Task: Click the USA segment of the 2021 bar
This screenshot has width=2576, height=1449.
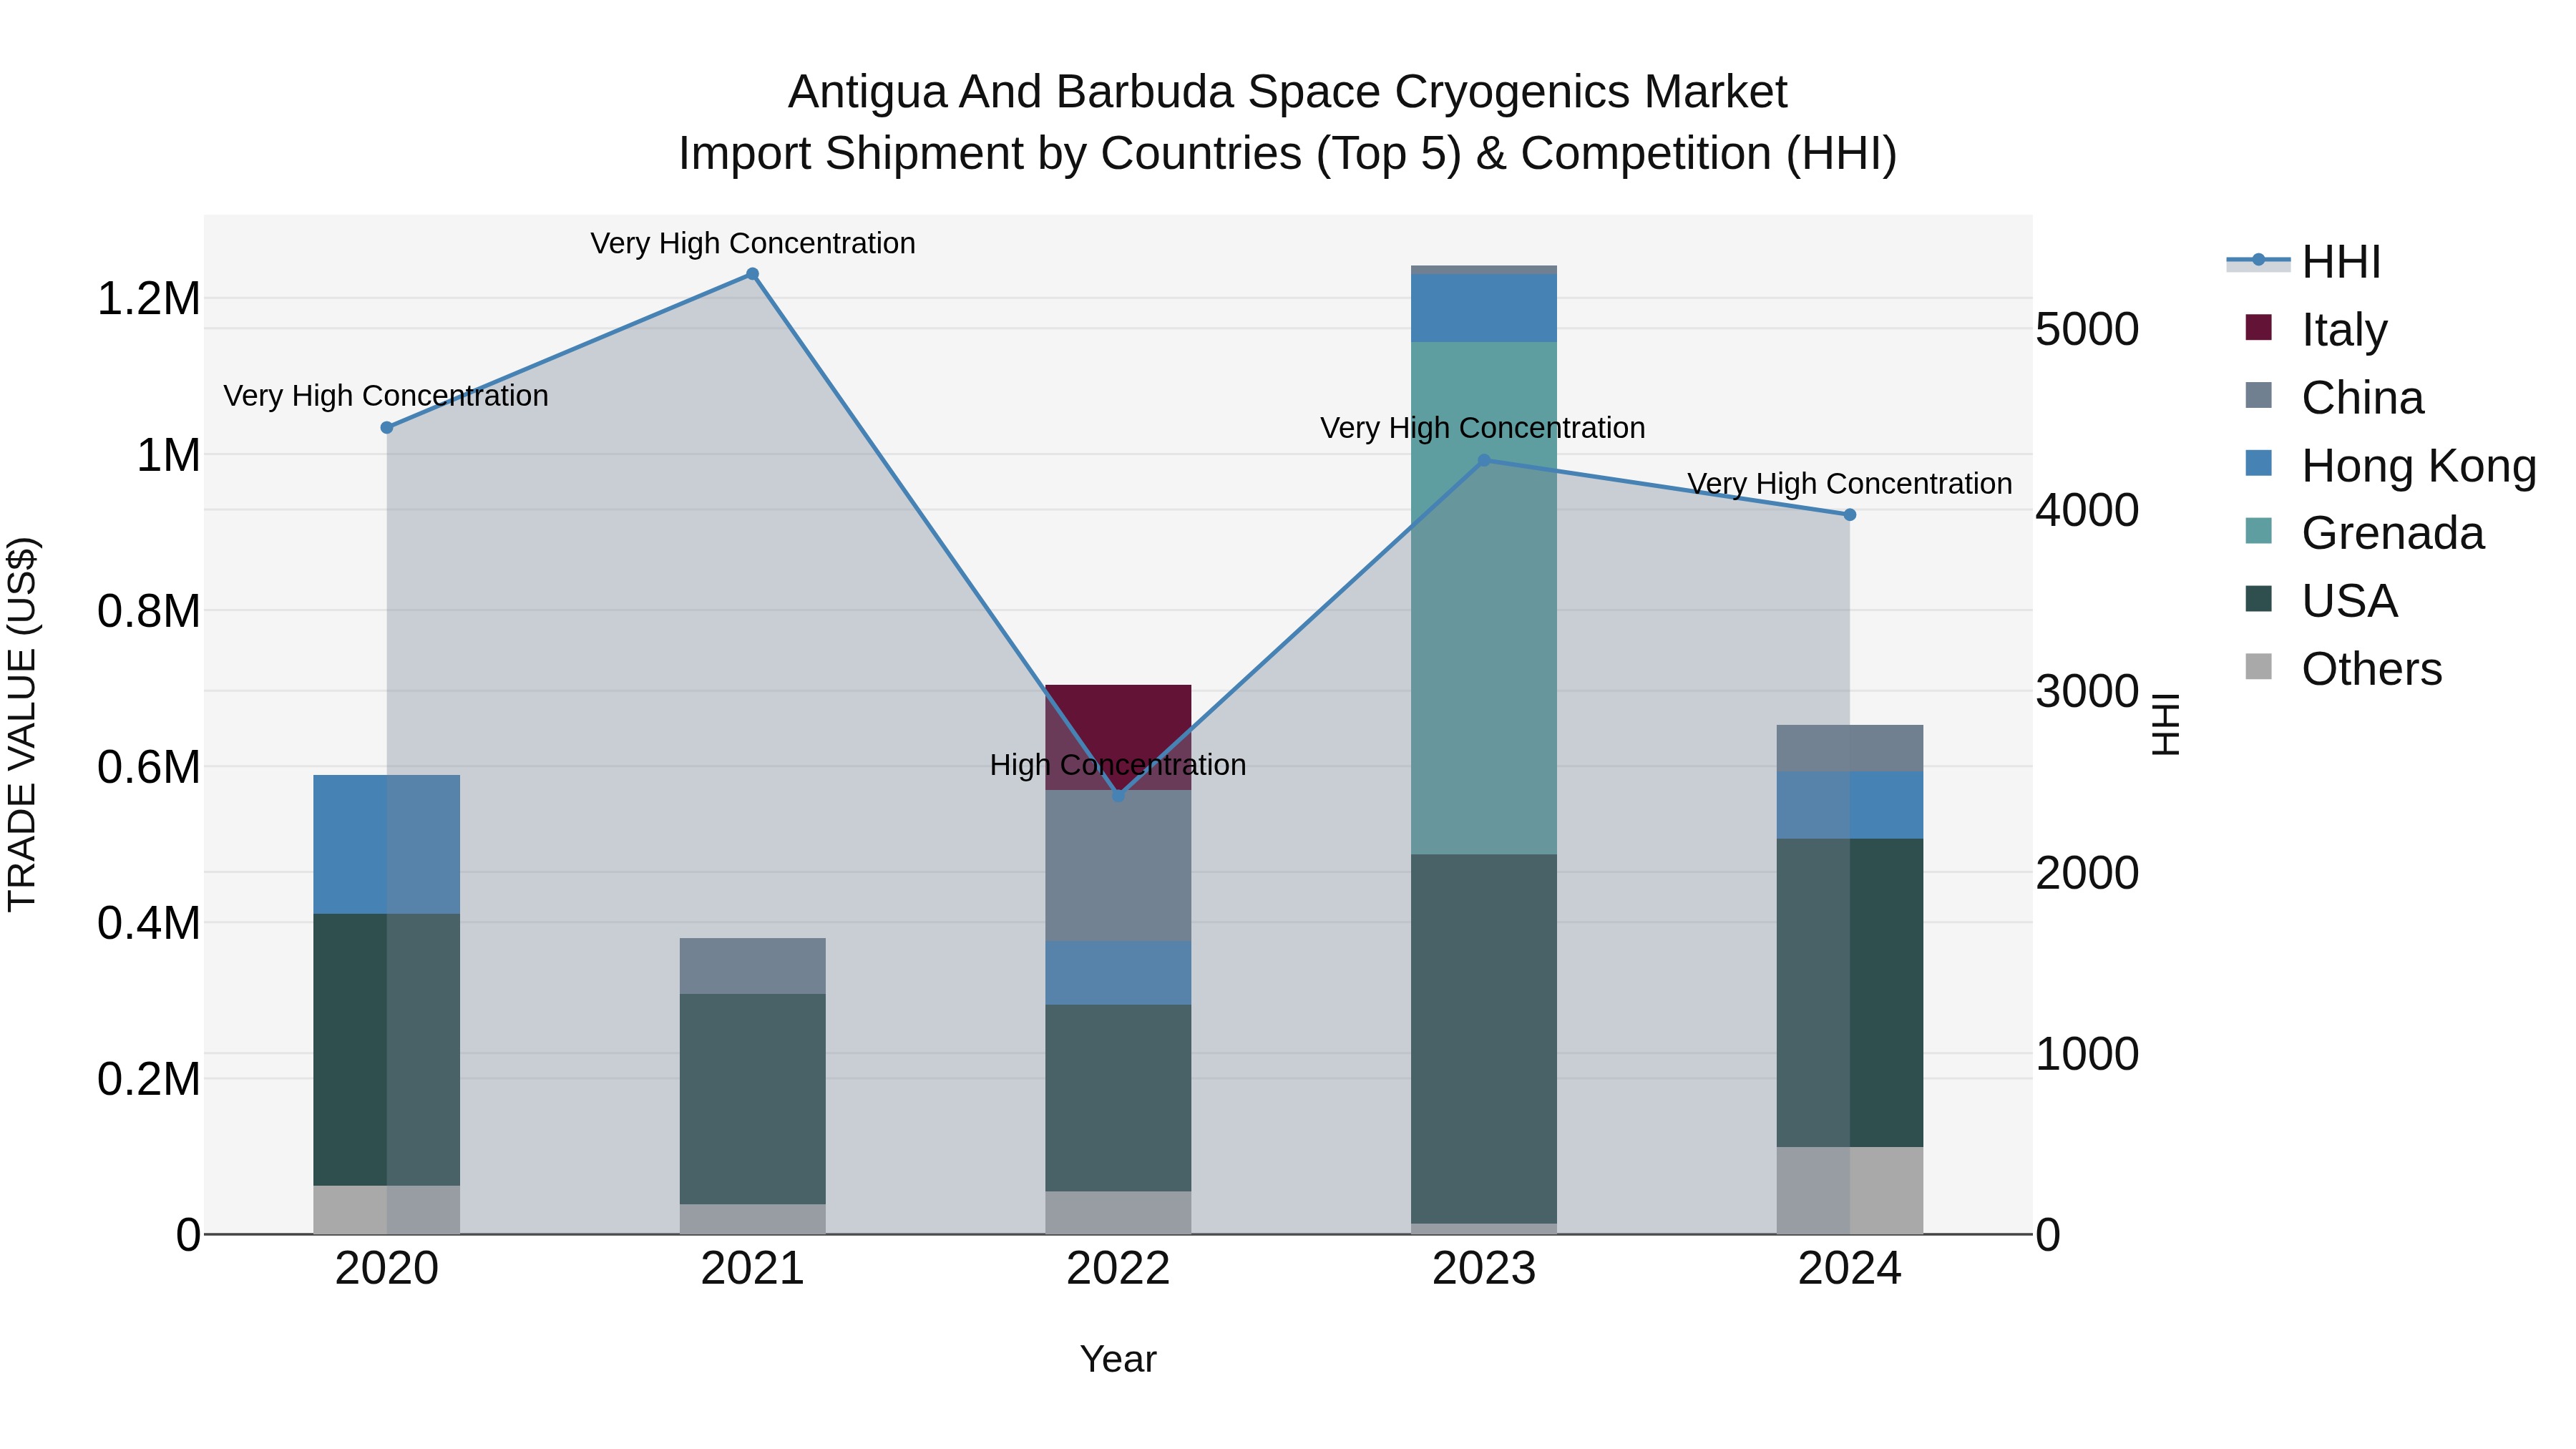Action: [x=753, y=1099]
